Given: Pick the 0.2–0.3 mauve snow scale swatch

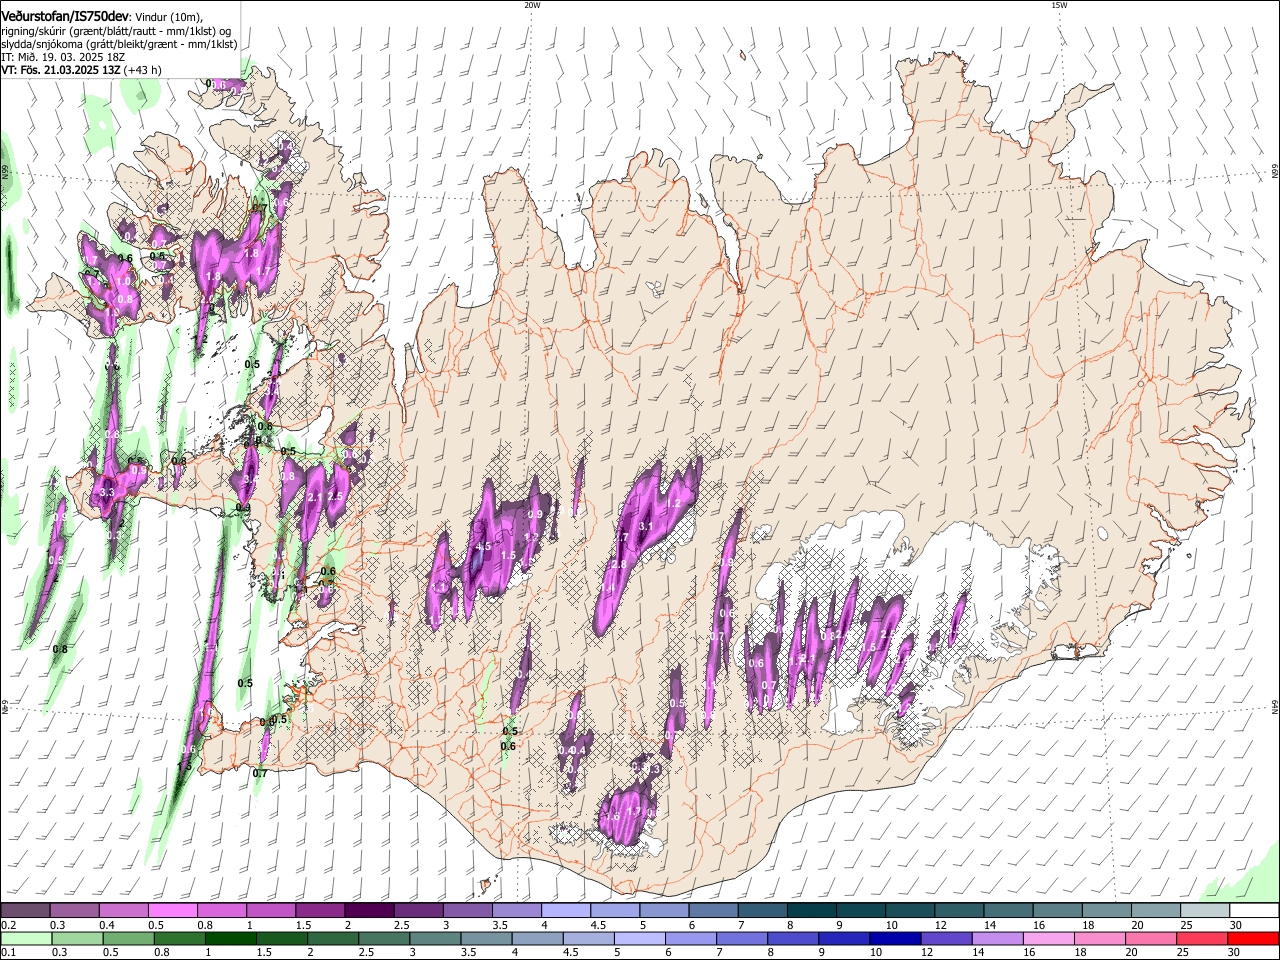Looking at the screenshot, I should pyautogui.click(x=24, y=910).
